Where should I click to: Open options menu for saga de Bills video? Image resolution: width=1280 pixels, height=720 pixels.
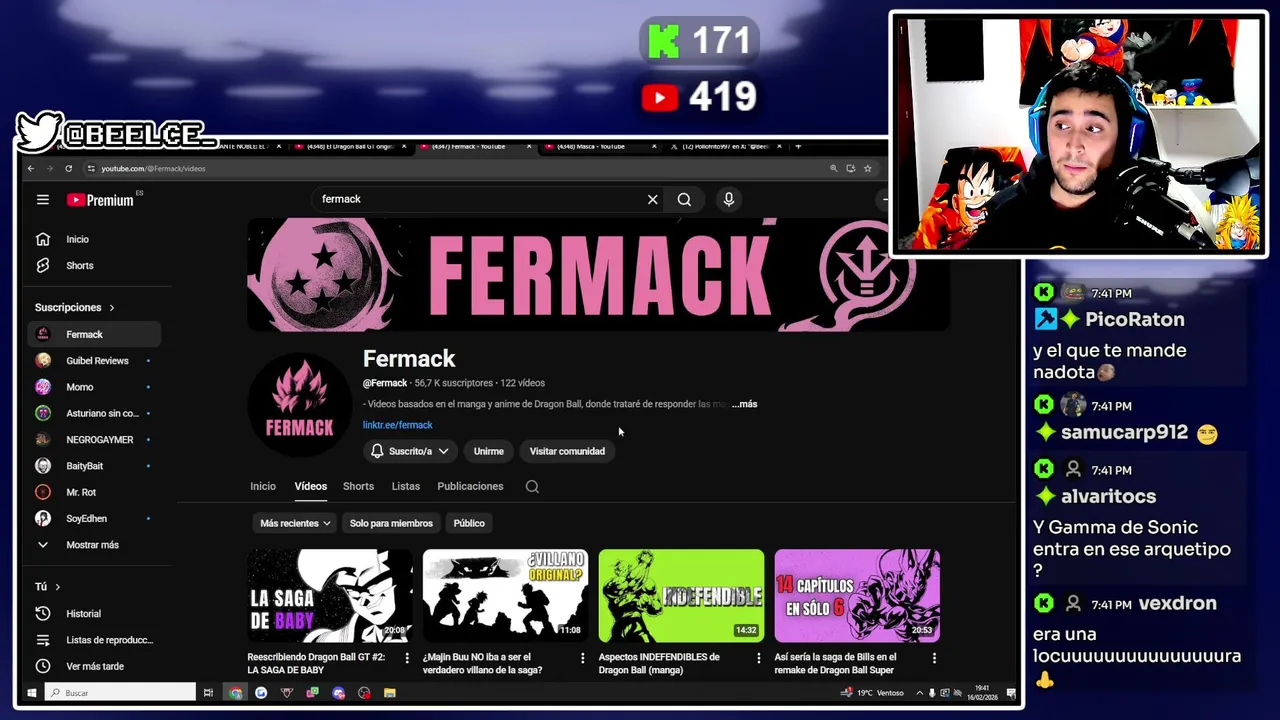point(935,658)
